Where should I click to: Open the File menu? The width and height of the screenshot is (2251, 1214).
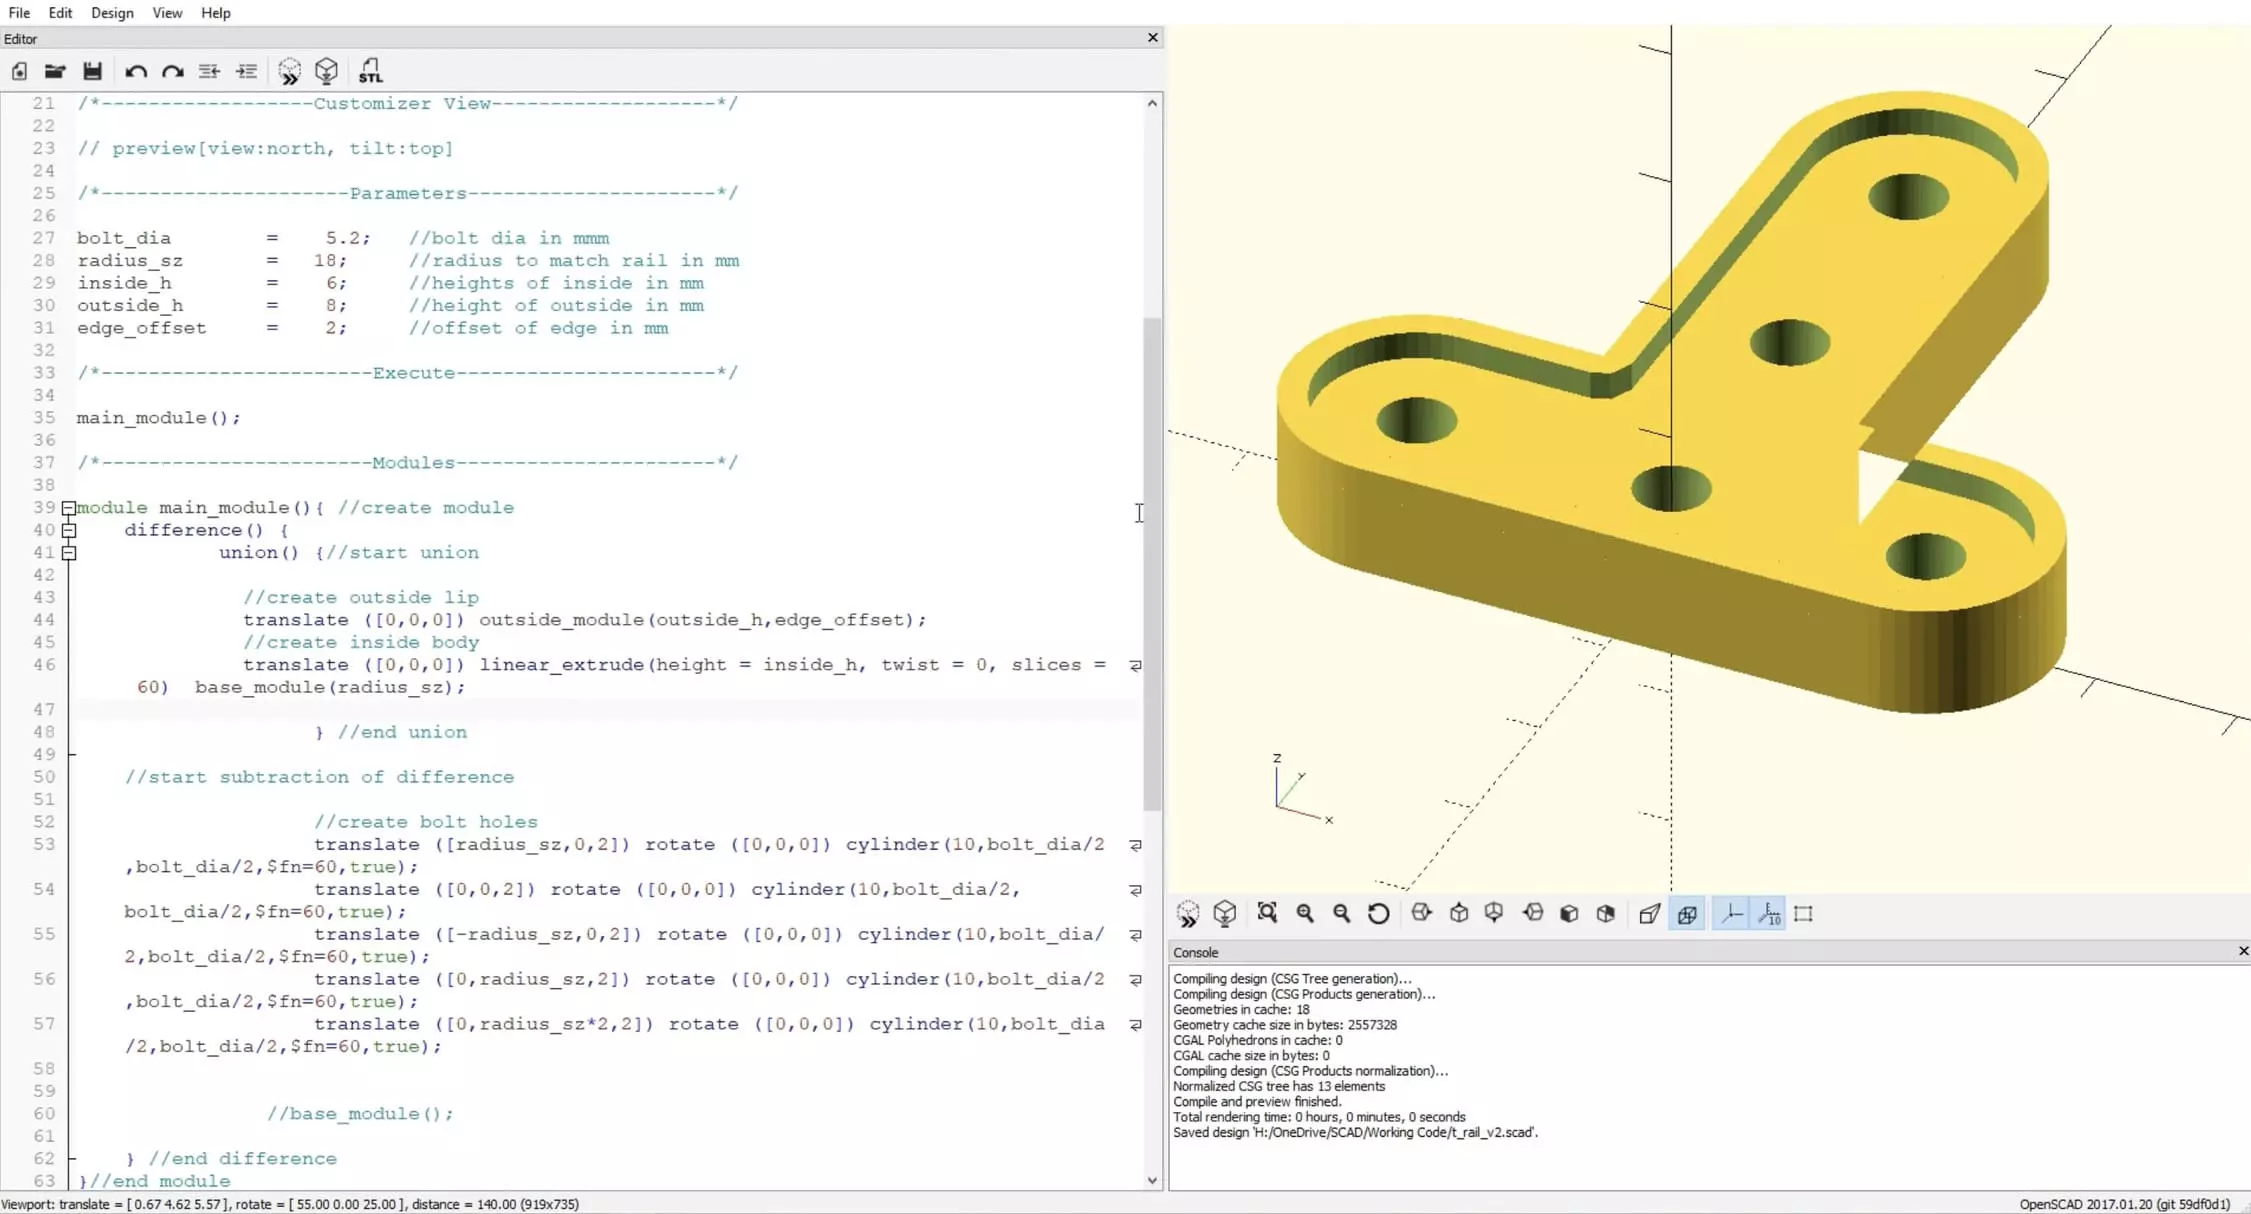coord(19,13)
